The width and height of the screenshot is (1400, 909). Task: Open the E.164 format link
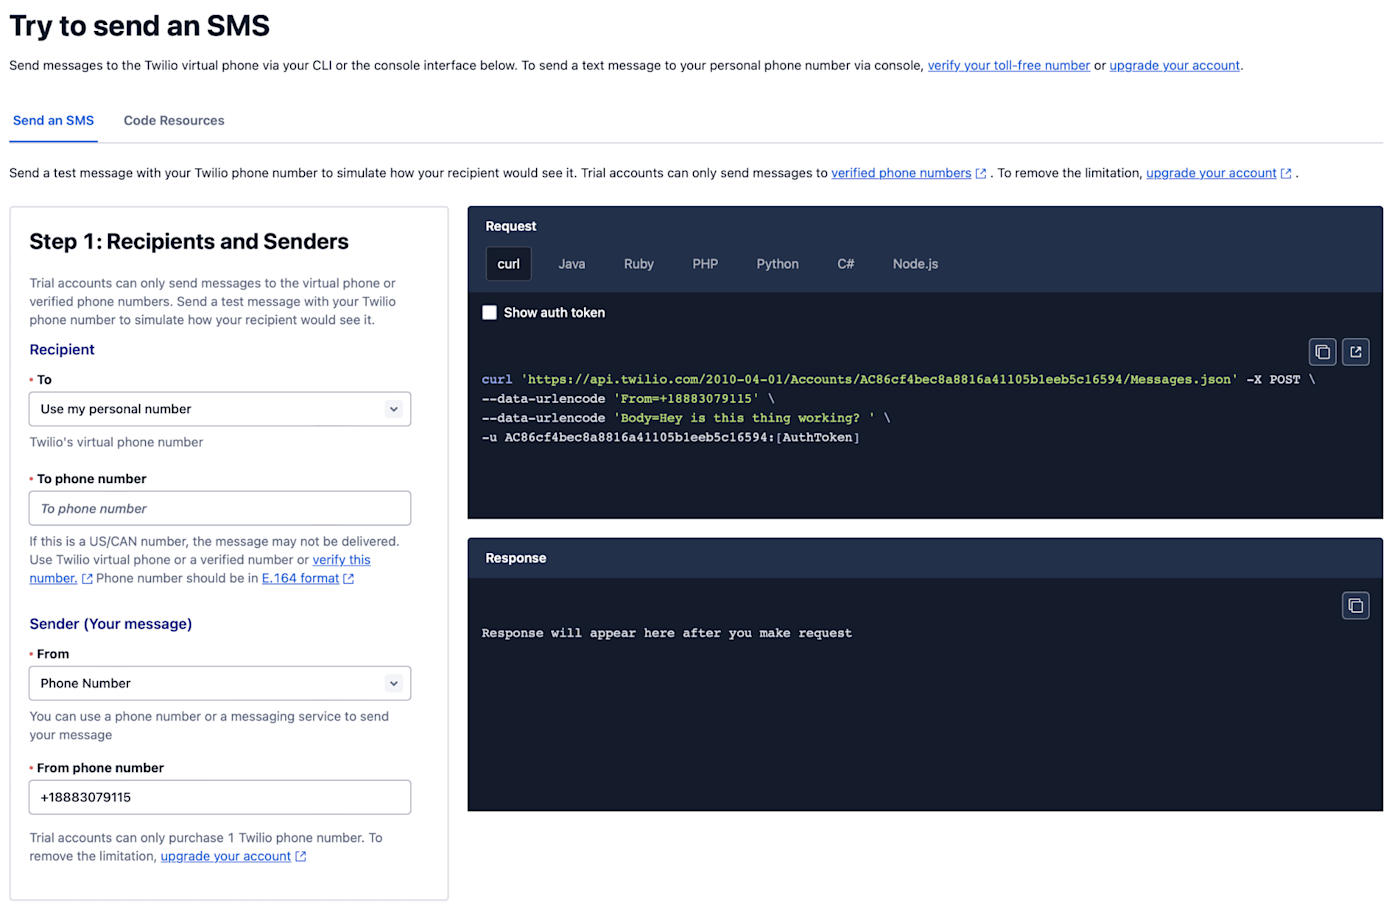[x=300, y=579]
